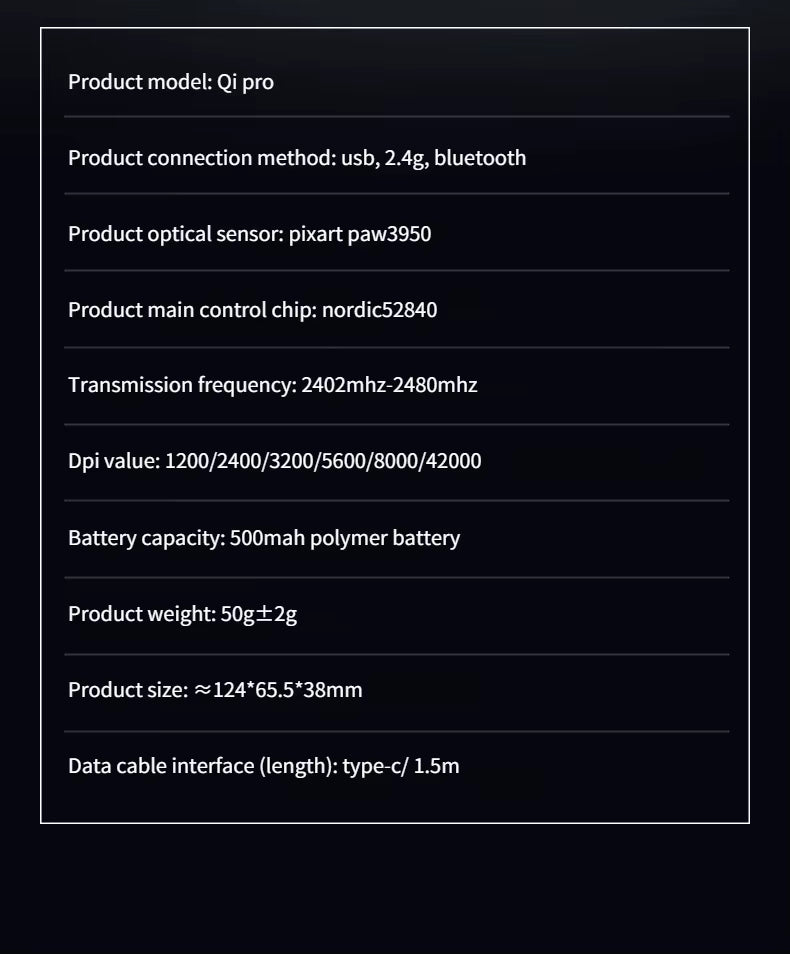
Task: Select the "Product connection method" label
Action: click(x=197, y=158)
